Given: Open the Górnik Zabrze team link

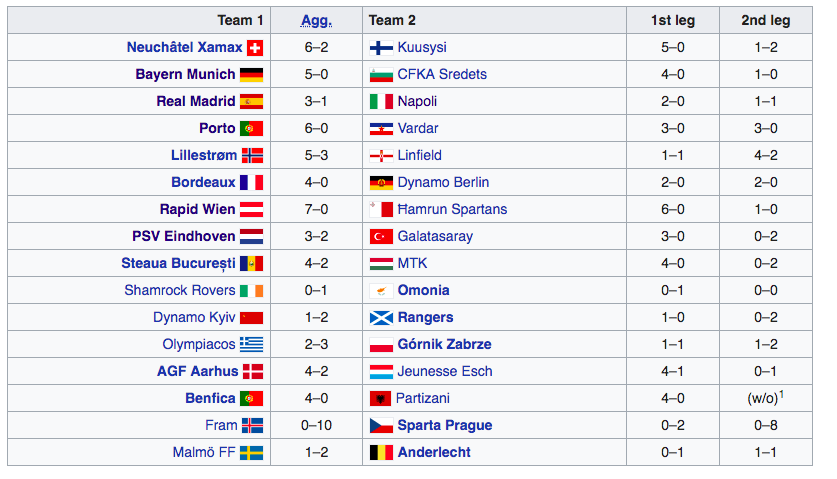Looking at the screenshot, I should (444, 344).
